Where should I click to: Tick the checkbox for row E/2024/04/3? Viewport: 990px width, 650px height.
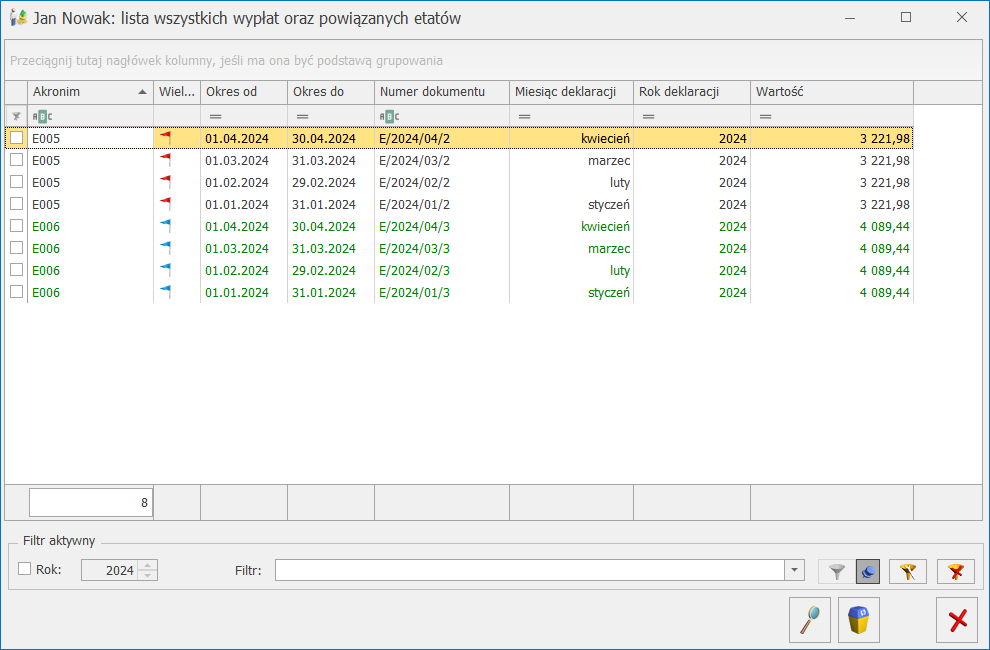[x=16, y=226]
